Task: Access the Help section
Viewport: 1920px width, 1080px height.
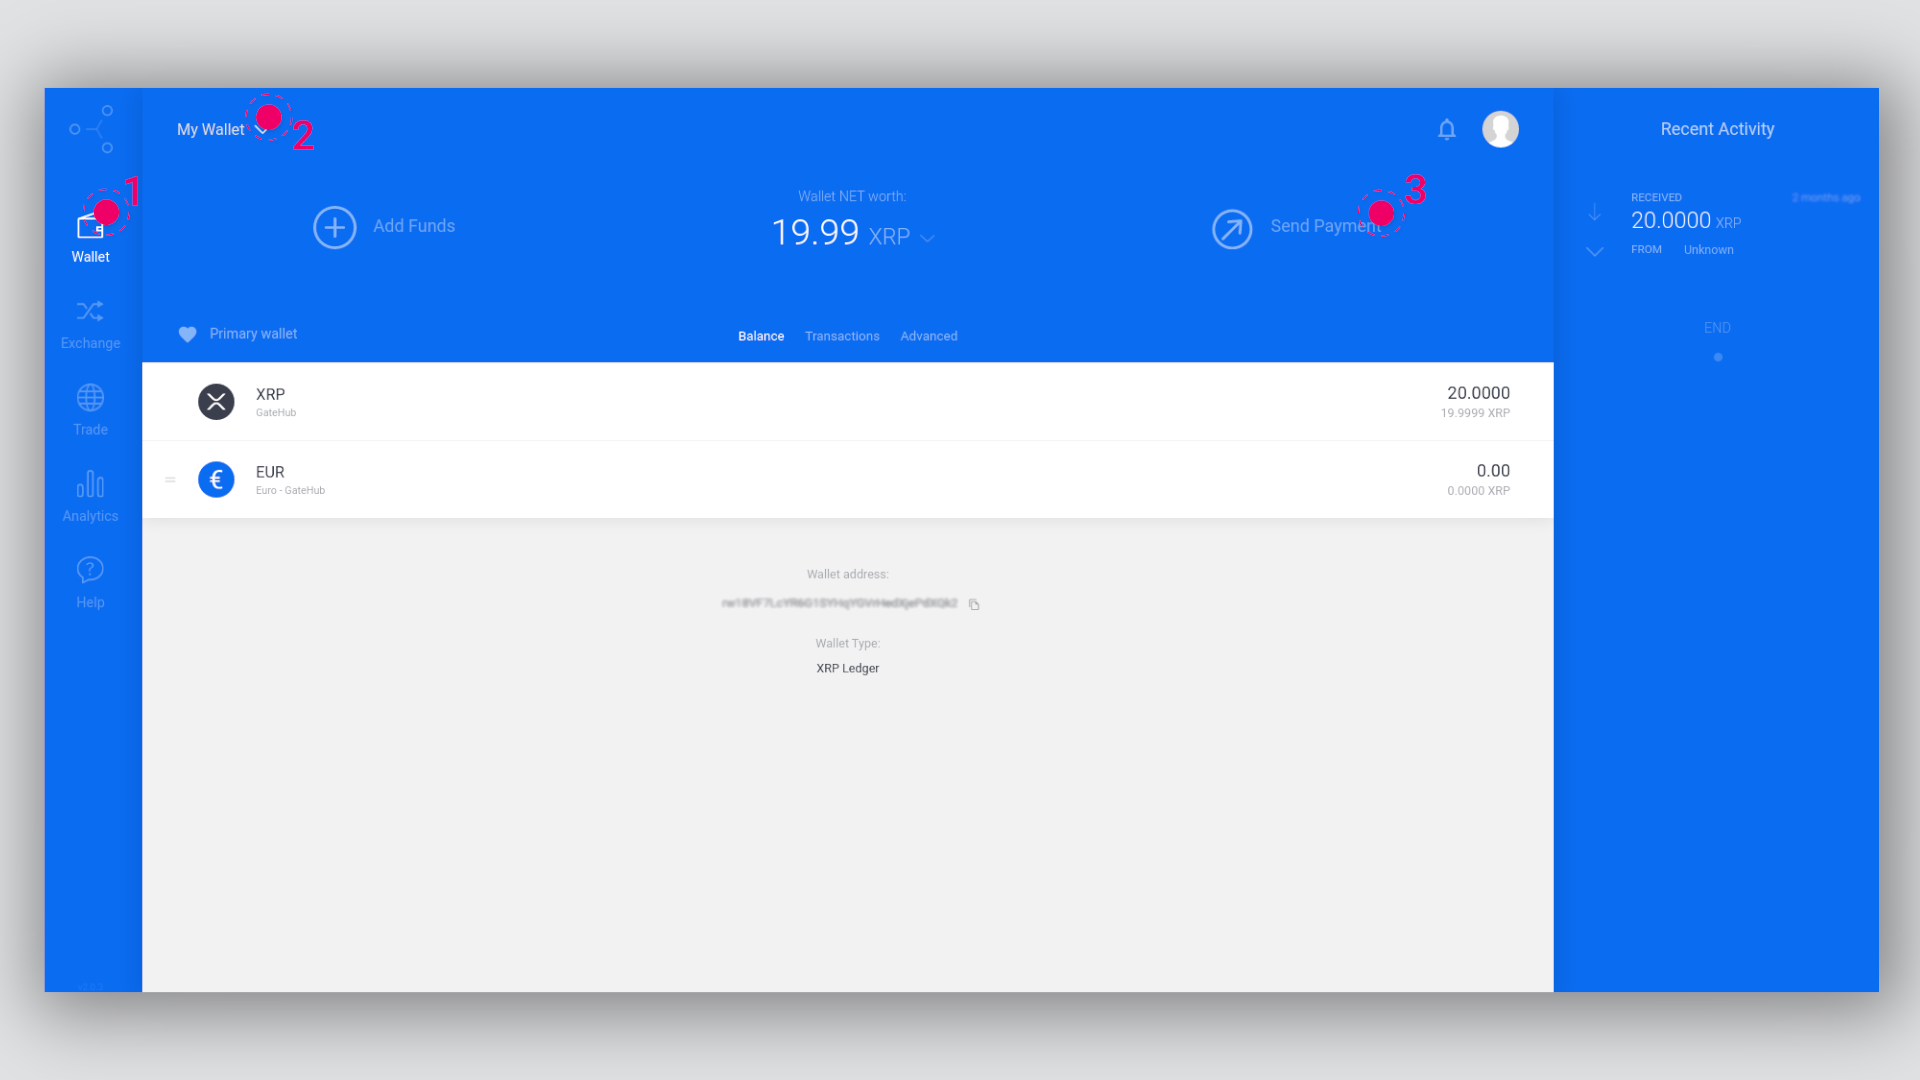Action: coord(90,582)
